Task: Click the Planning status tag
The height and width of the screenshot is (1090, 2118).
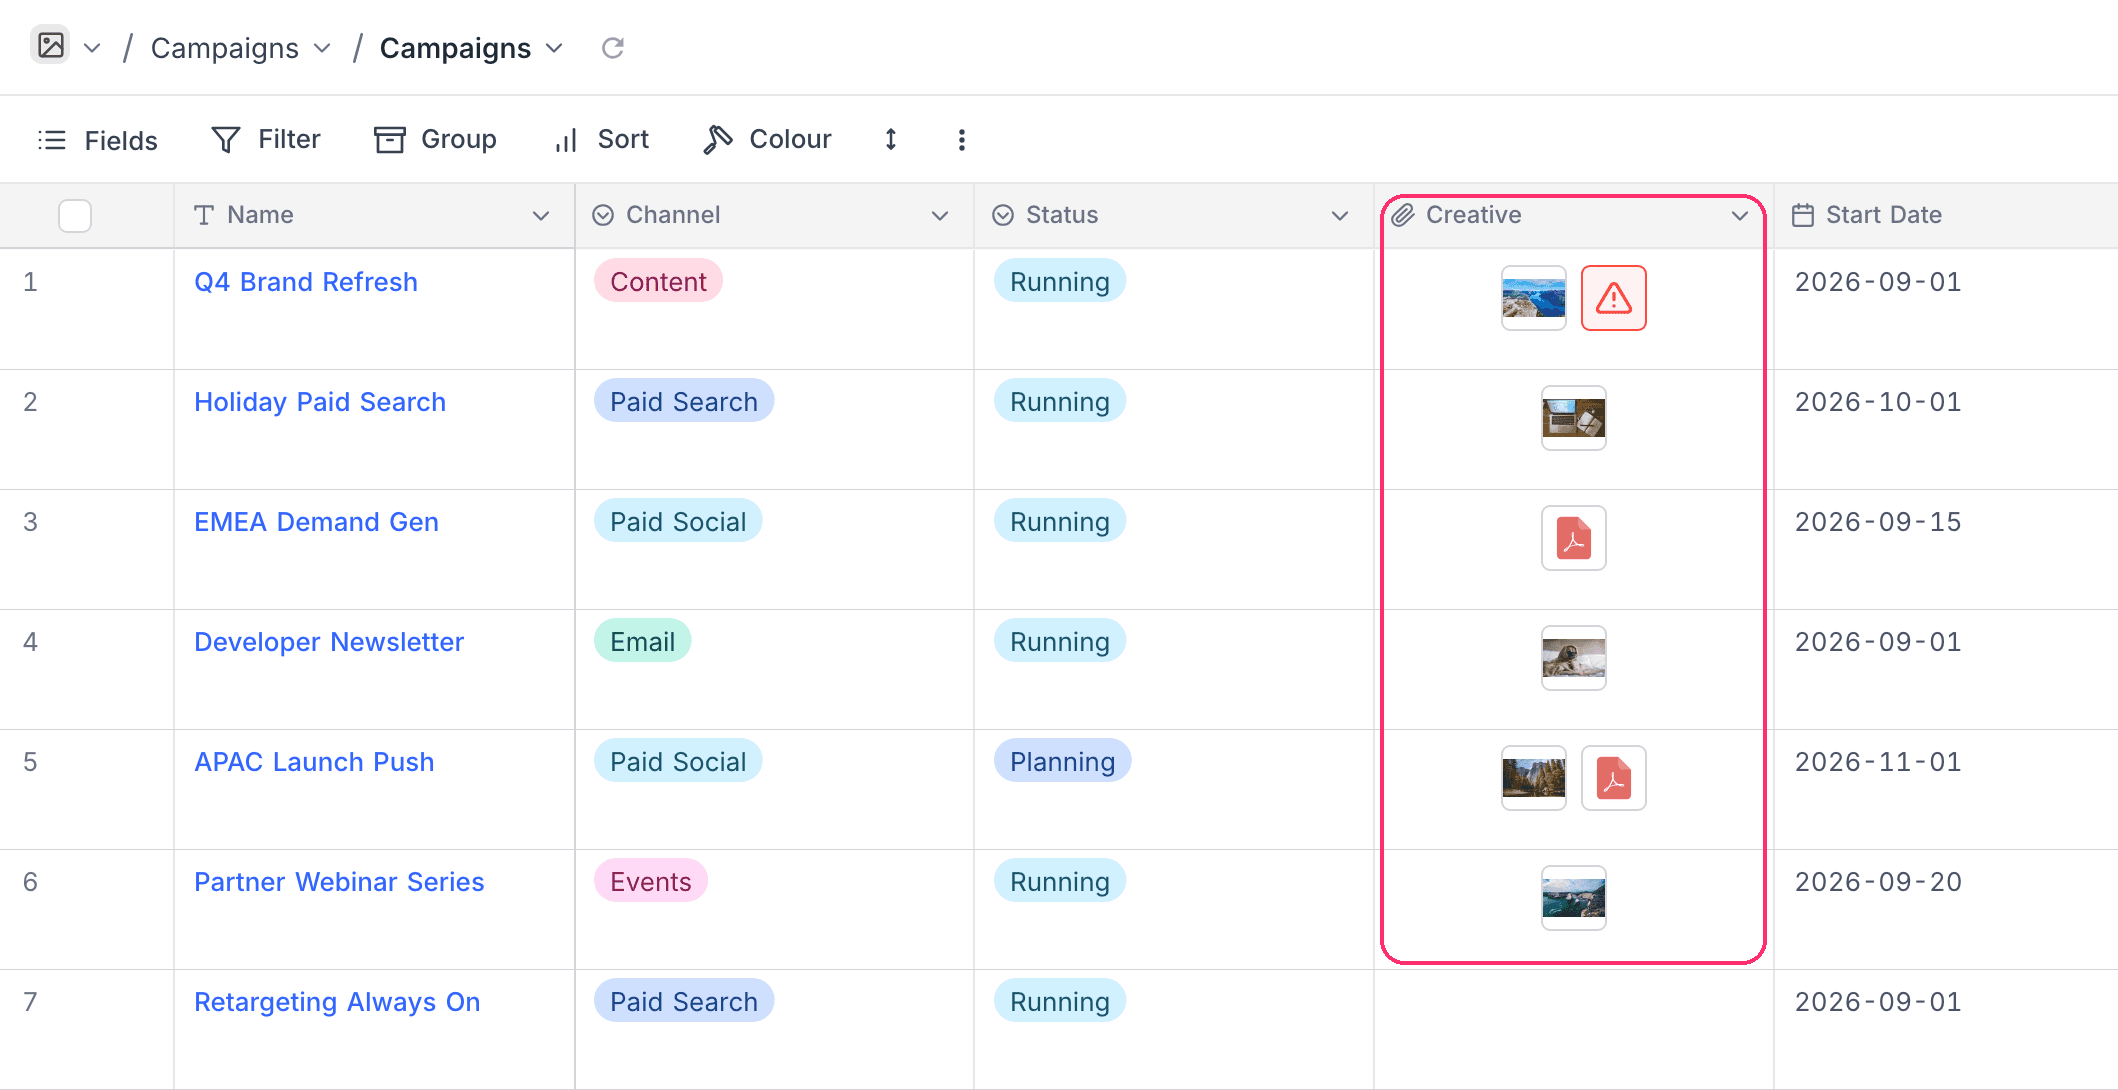Action: click(x=1062, y=762)
